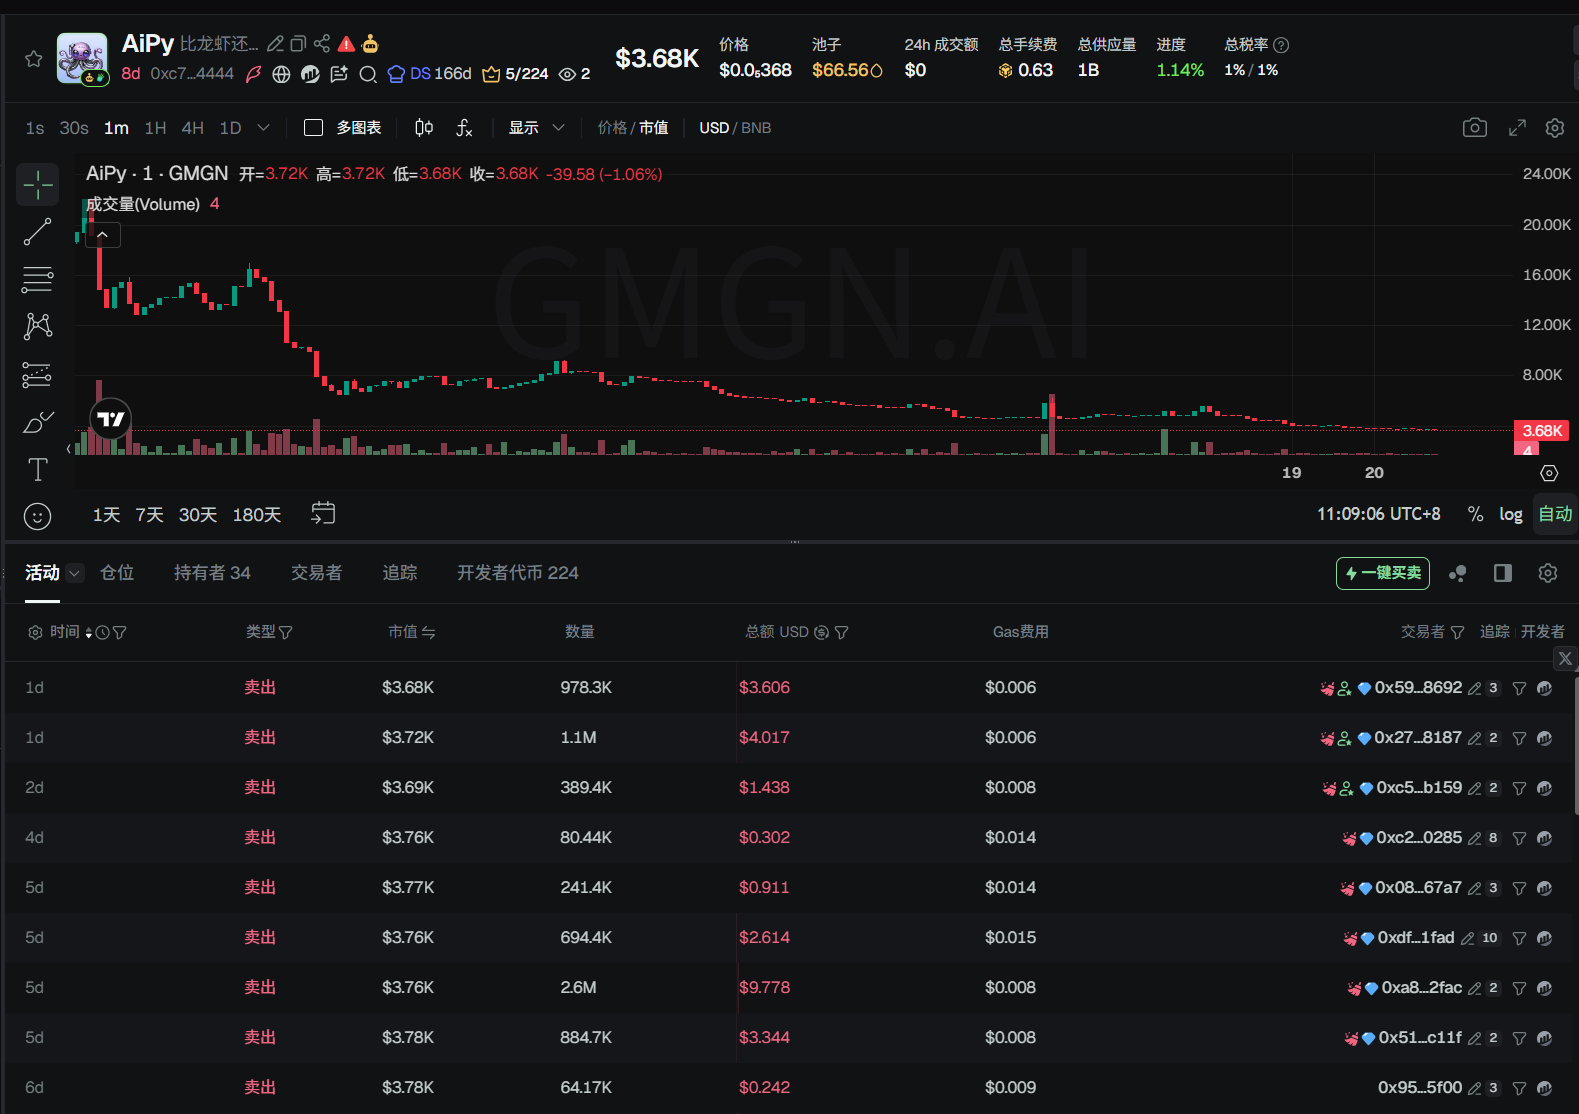Copy the token name with the copy icon
Viewport: 1579px width, 1114px height.
pos(298,44)
